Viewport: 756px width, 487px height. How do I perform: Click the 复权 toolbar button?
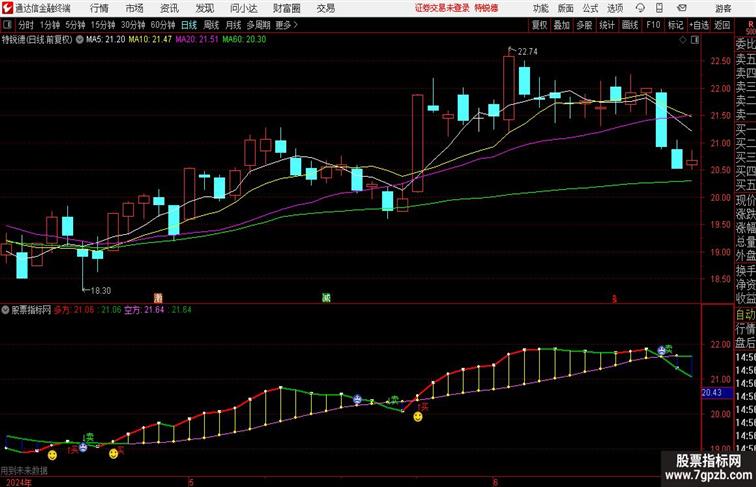click(540, 25)
